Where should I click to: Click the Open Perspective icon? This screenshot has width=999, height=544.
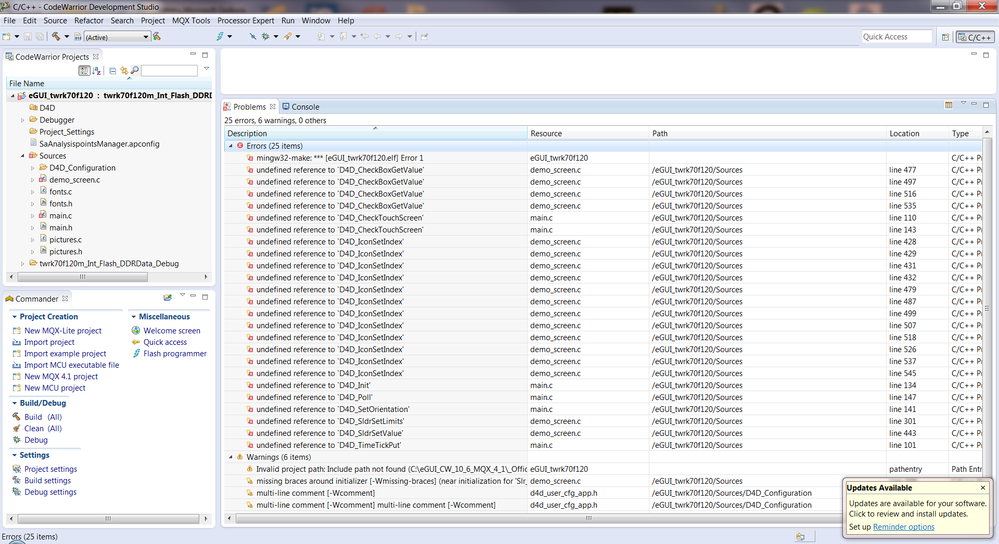click(x=946, y=37)
